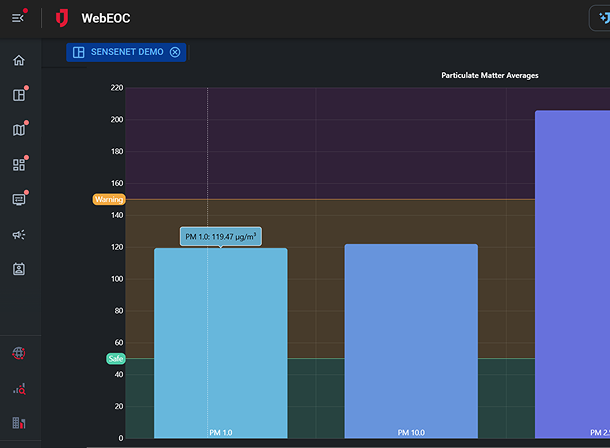
Task: Open the megaphone announcements icon
Action: coord(18,235)
